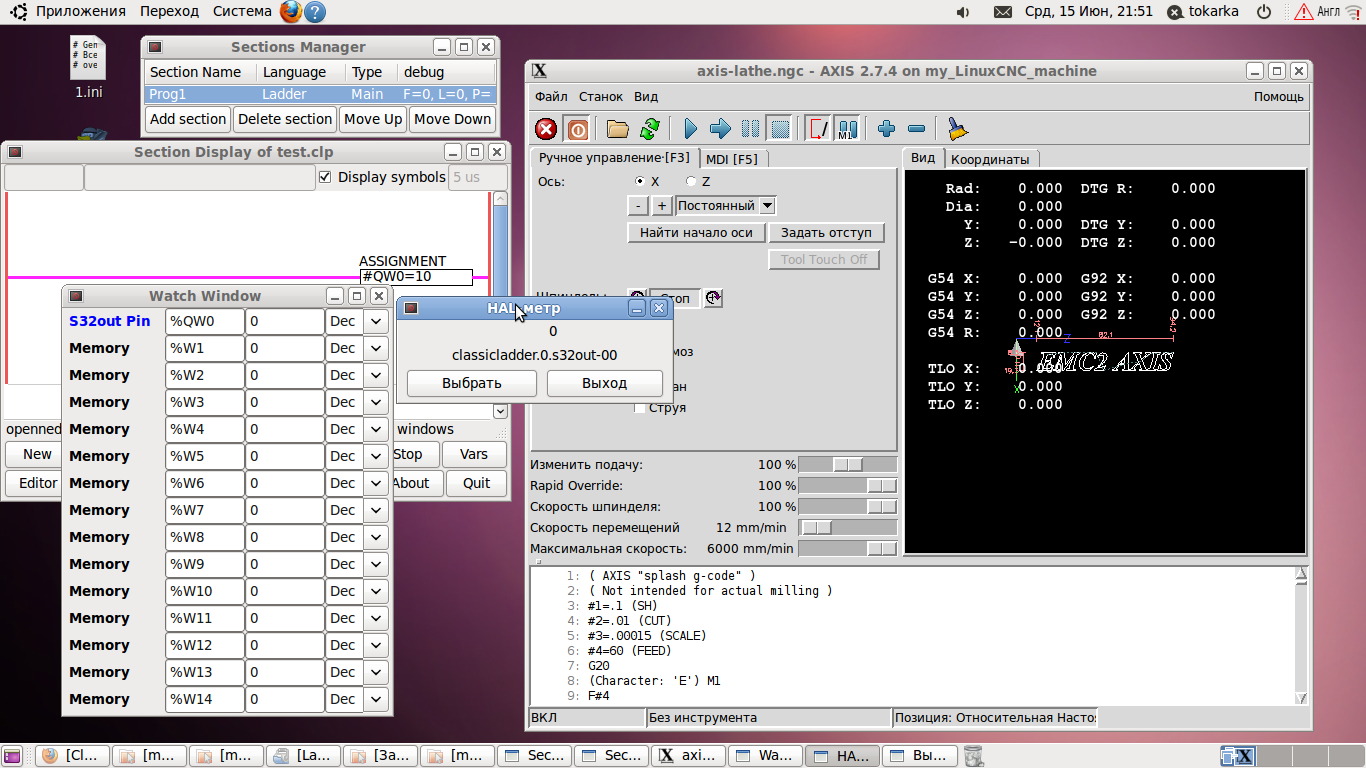
Task: Start program run with the play icon
Action: pyautogui.click(x=690, y=129)
